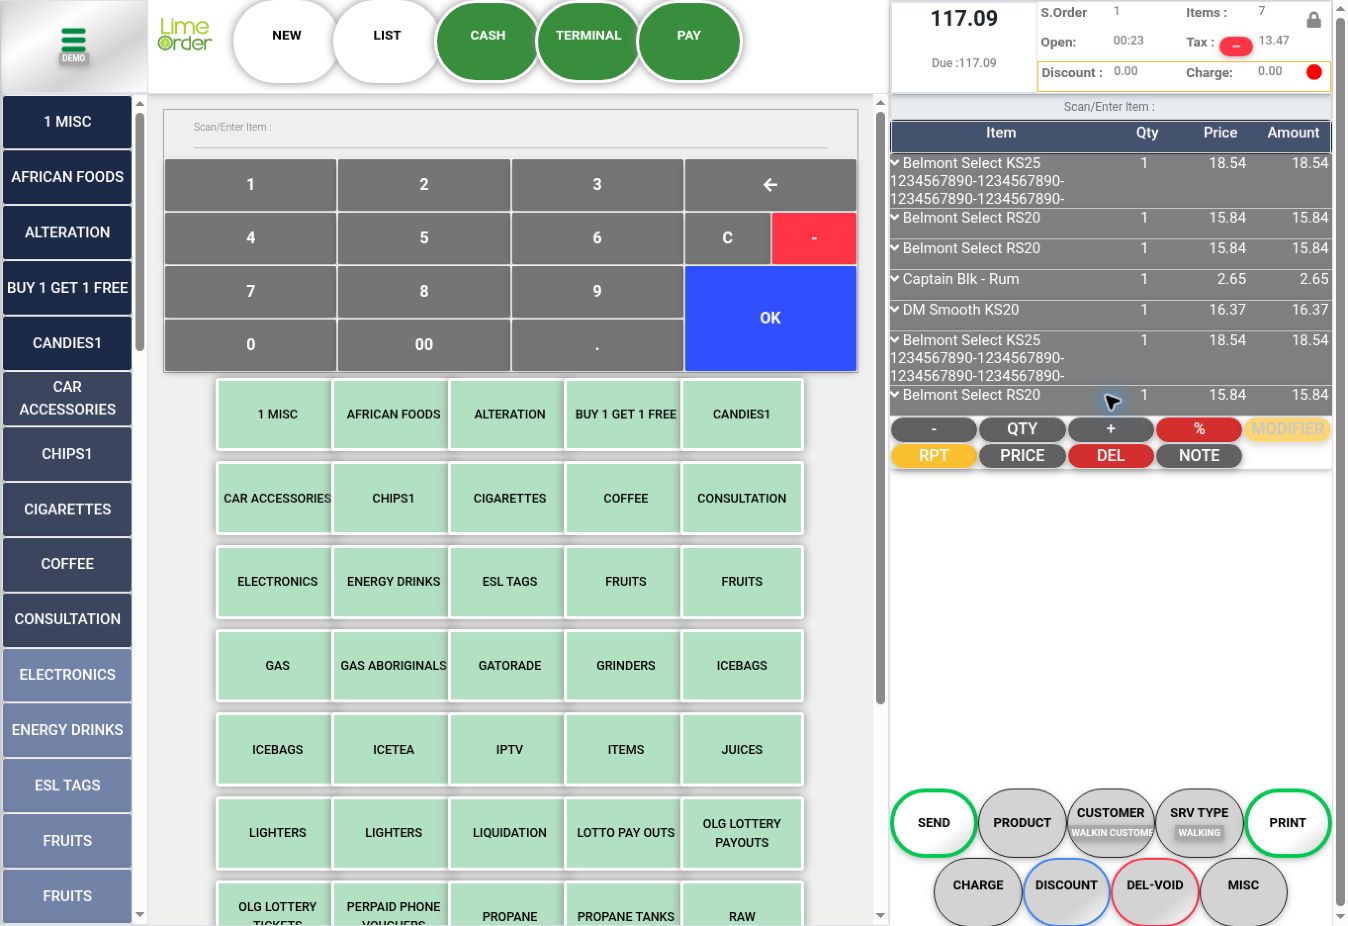Tap the red minus key on keypad

[x=814, y=238]
